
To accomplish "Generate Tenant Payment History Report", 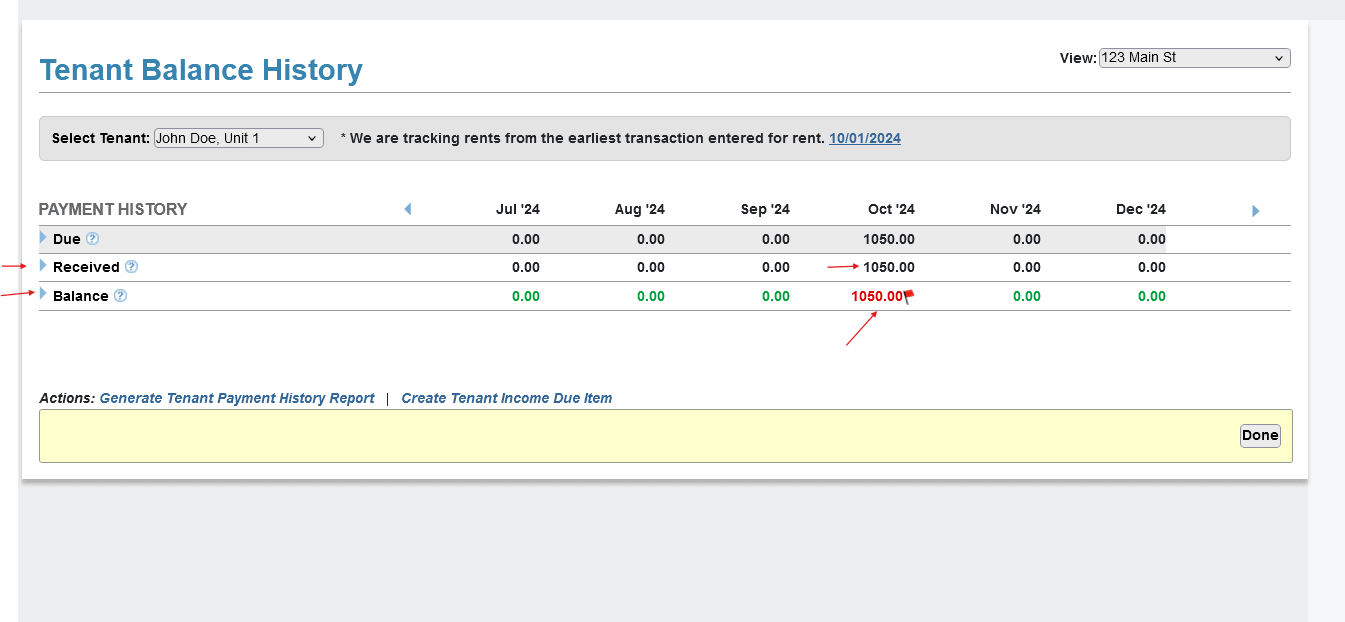I will point(237,398).
